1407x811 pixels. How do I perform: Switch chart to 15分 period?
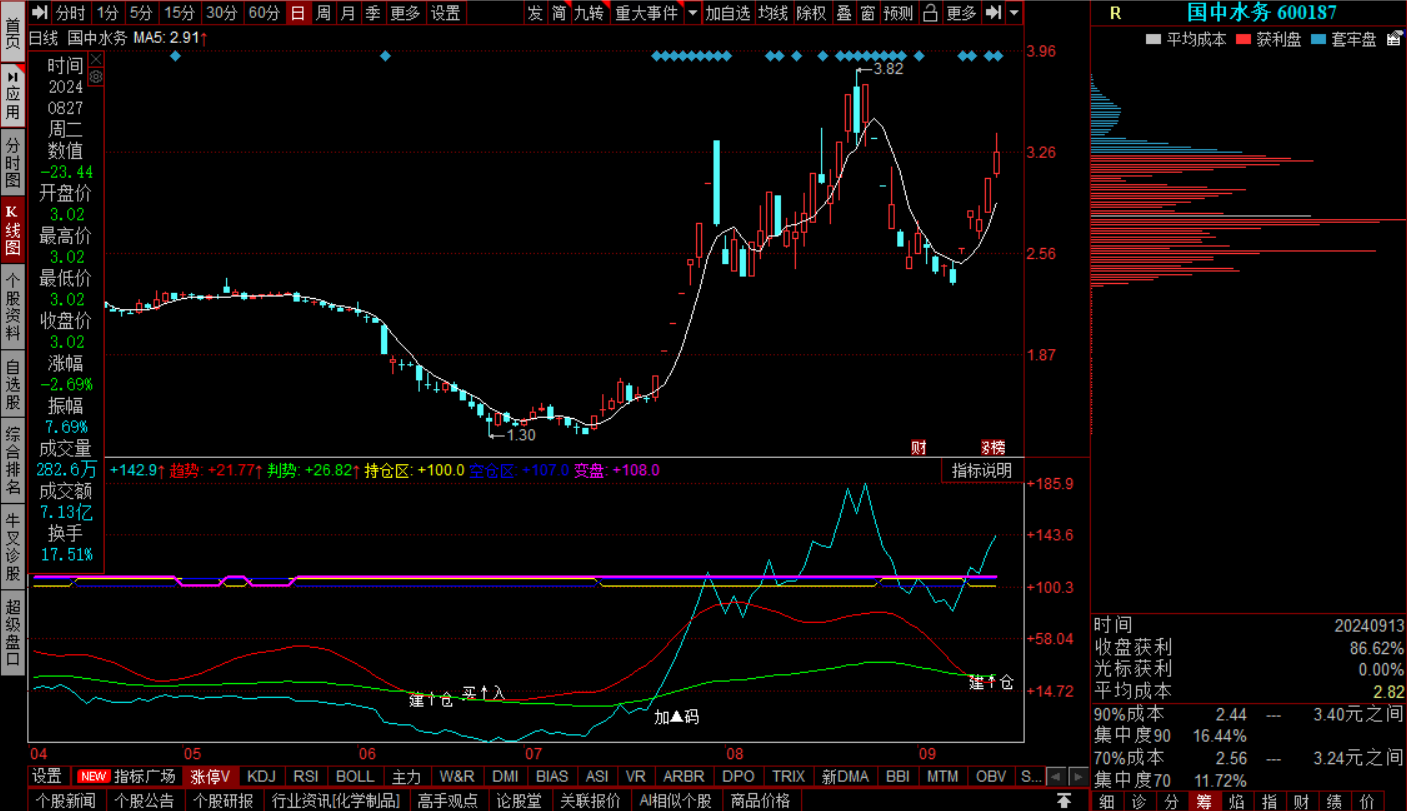point(180,13)
